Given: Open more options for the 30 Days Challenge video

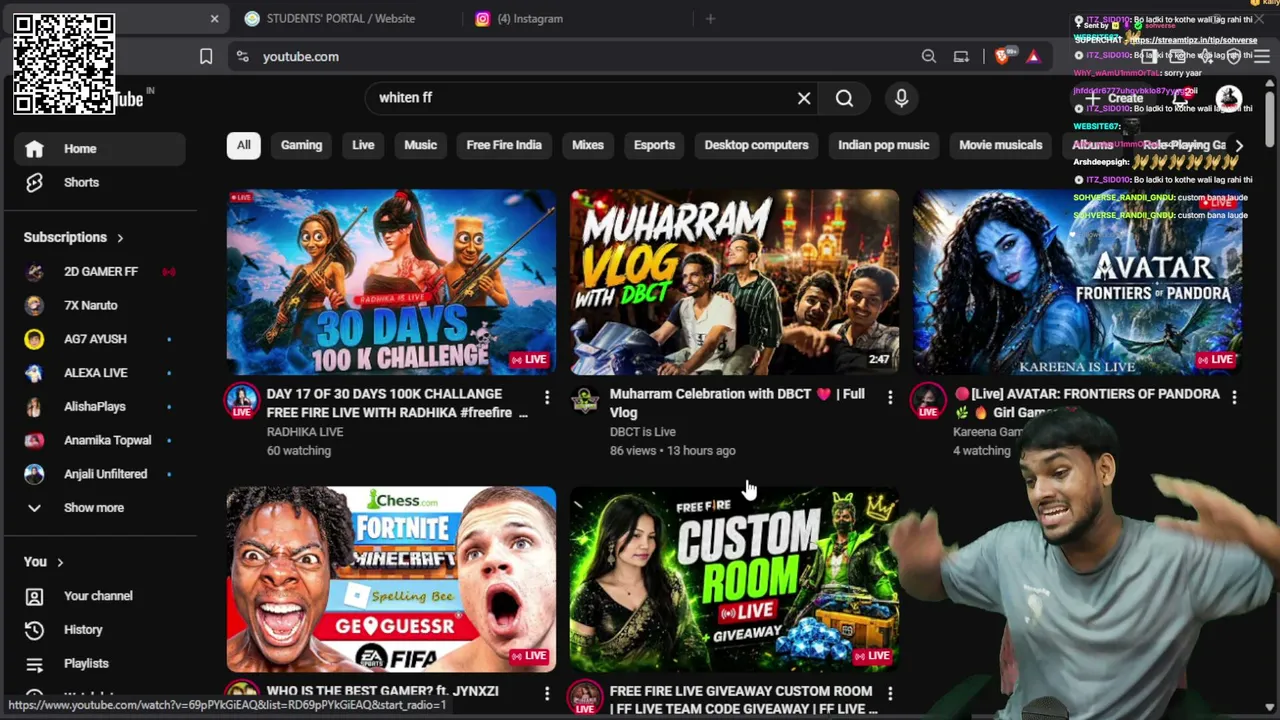Looking at the screenshot, I should [547, 398].
